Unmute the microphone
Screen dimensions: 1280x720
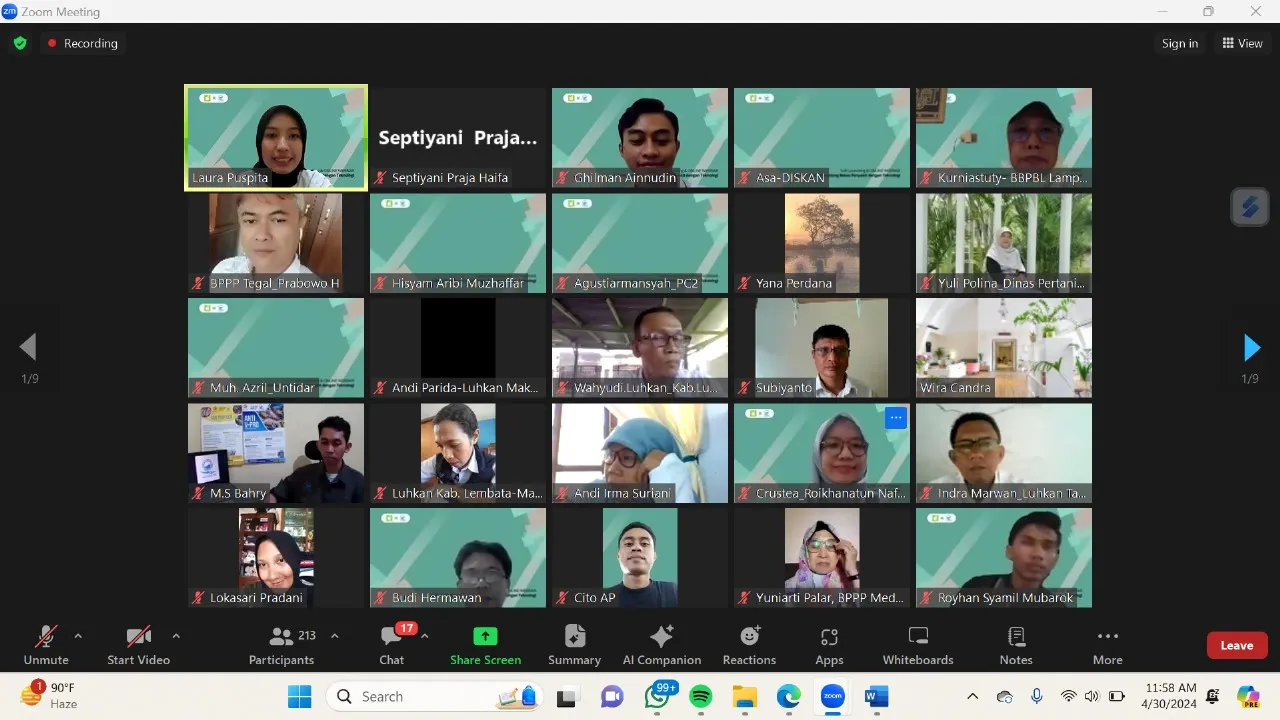[46, 644]
